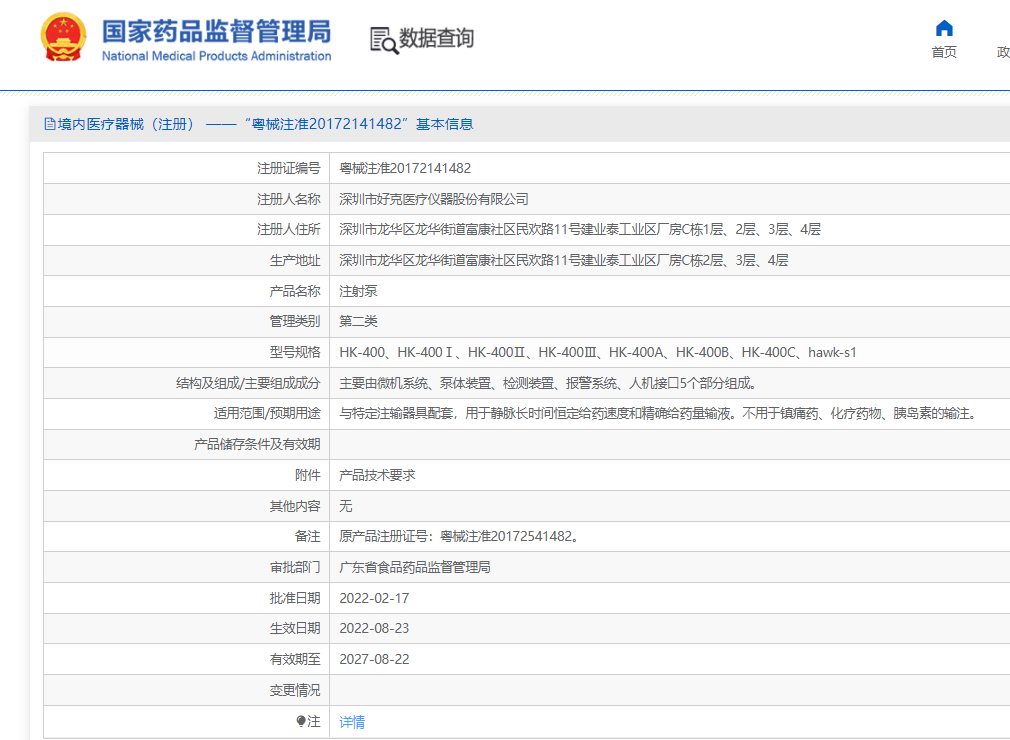Click the 数据查询 magnifier document icon
The height and width of the screenshot is (740, 1010).
384,40
